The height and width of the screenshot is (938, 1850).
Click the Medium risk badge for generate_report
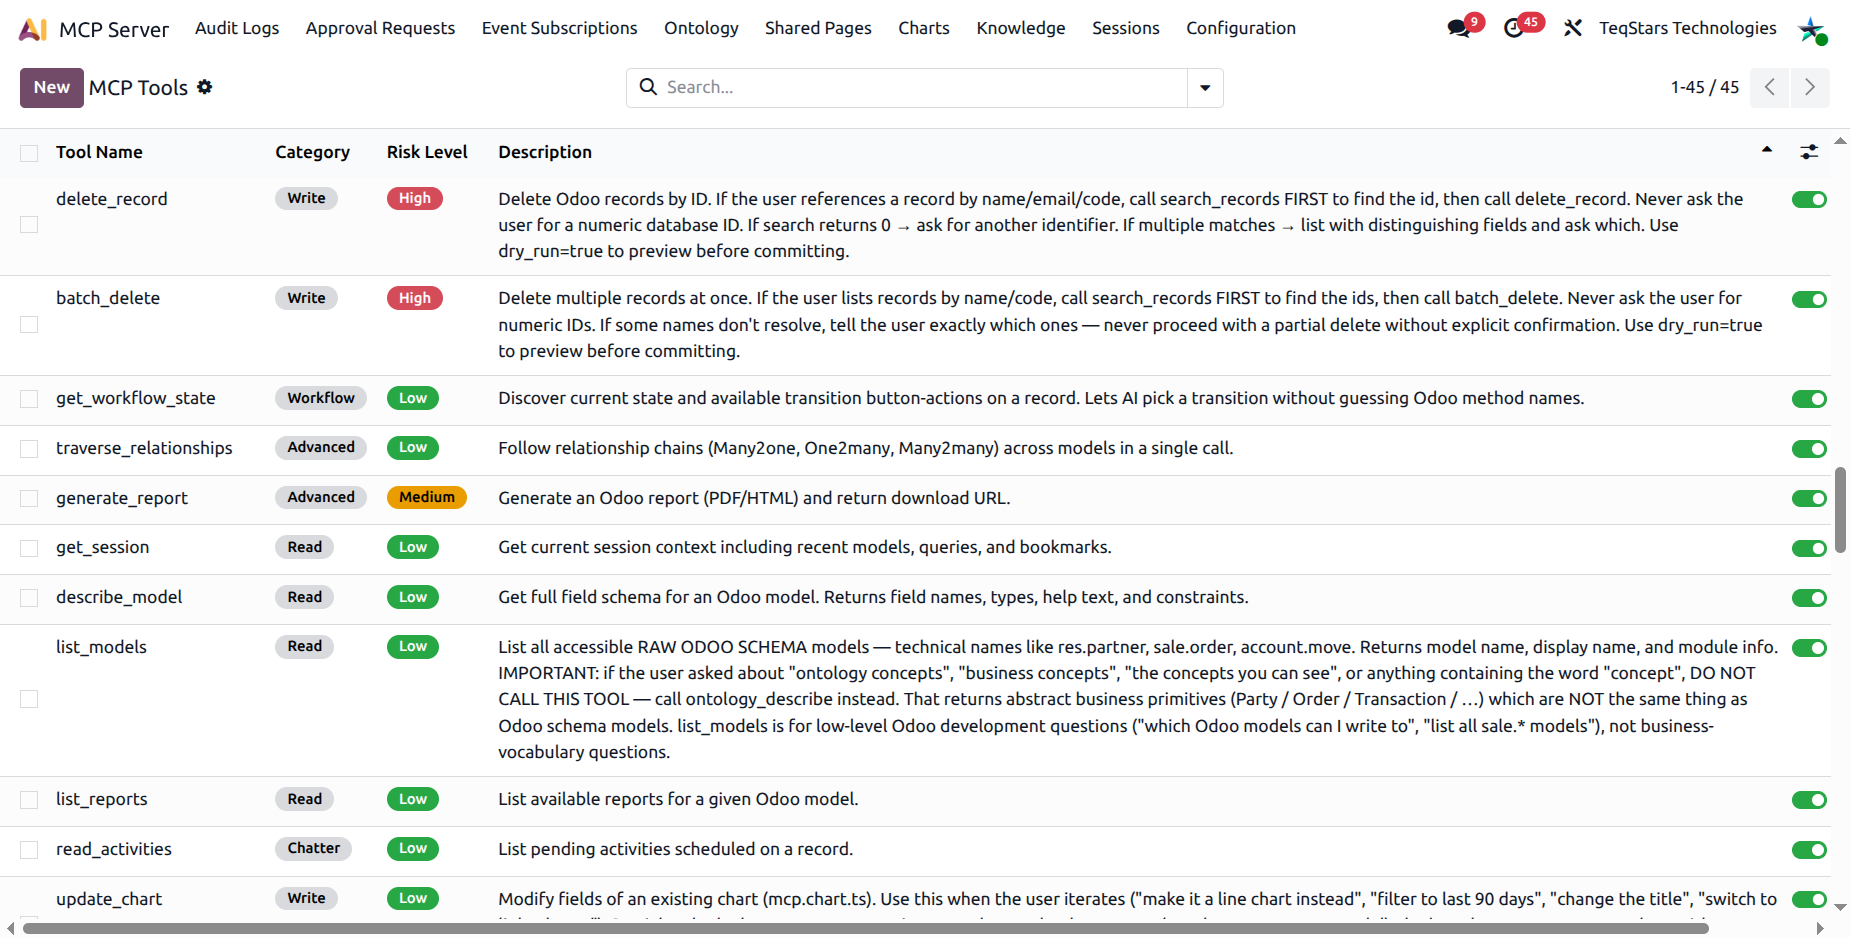[427, 497]
